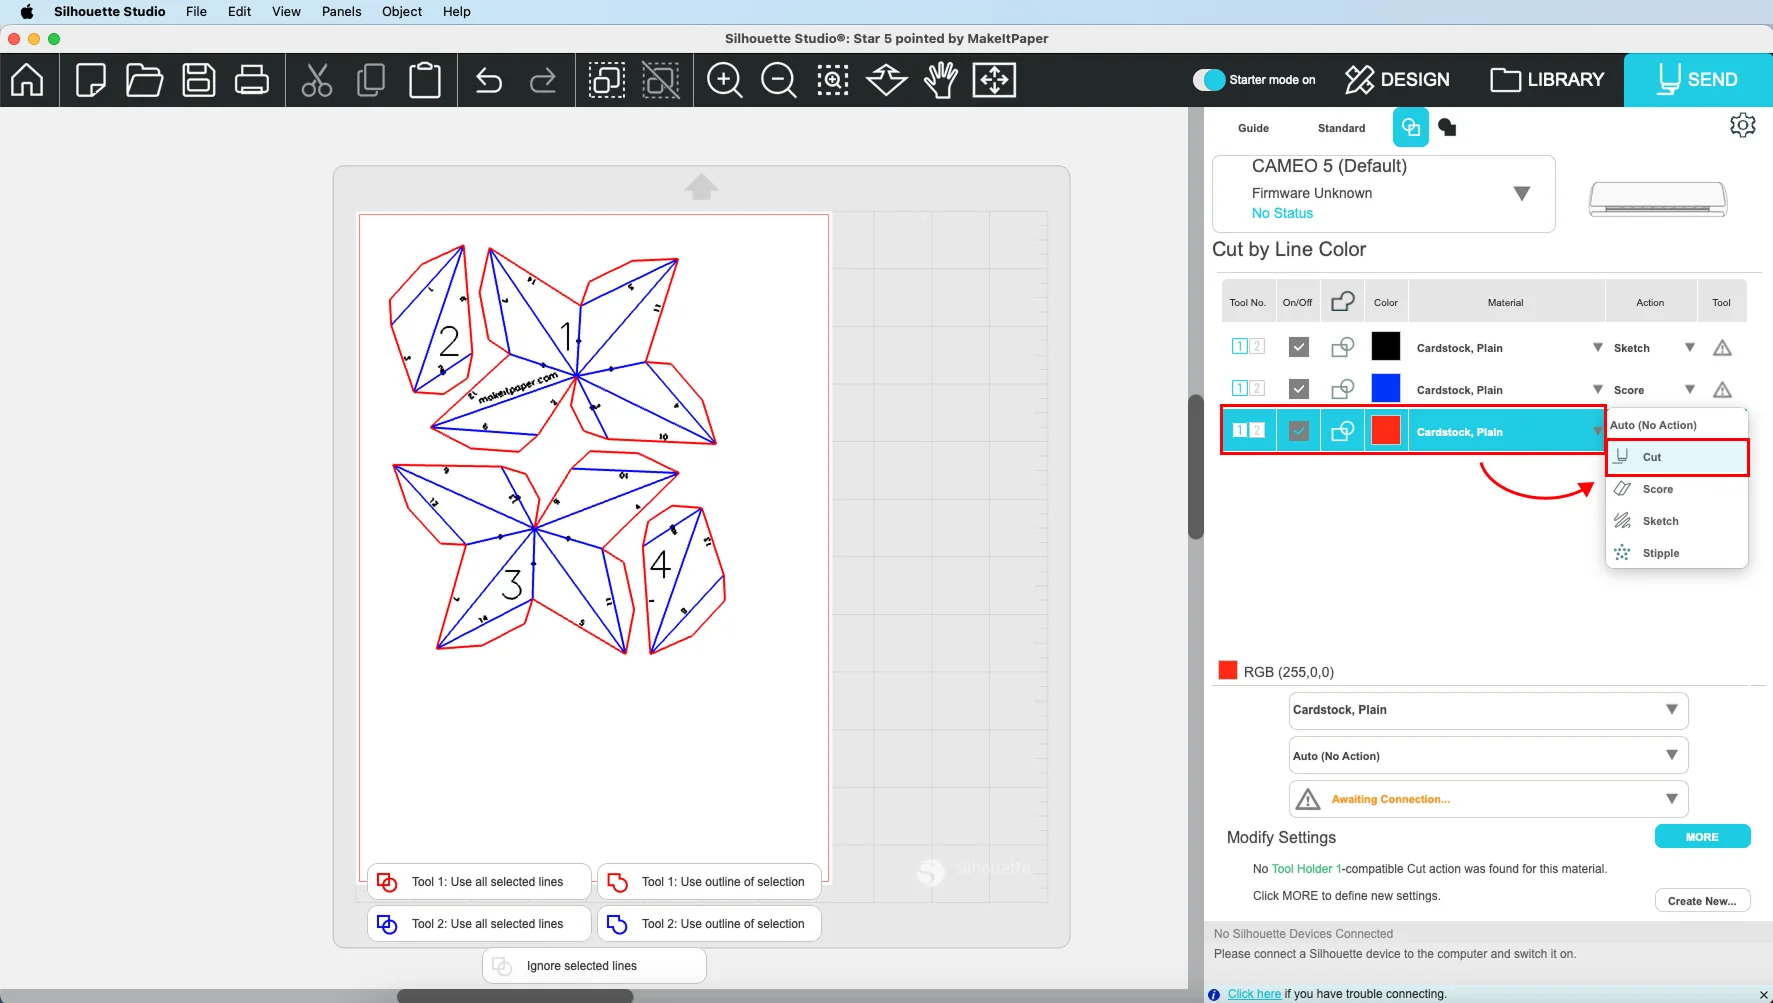Image resolution: width=1773 pixels, height=1003 pixels.
Task: Open the Panels menu
Action: (x=341, y=11)
